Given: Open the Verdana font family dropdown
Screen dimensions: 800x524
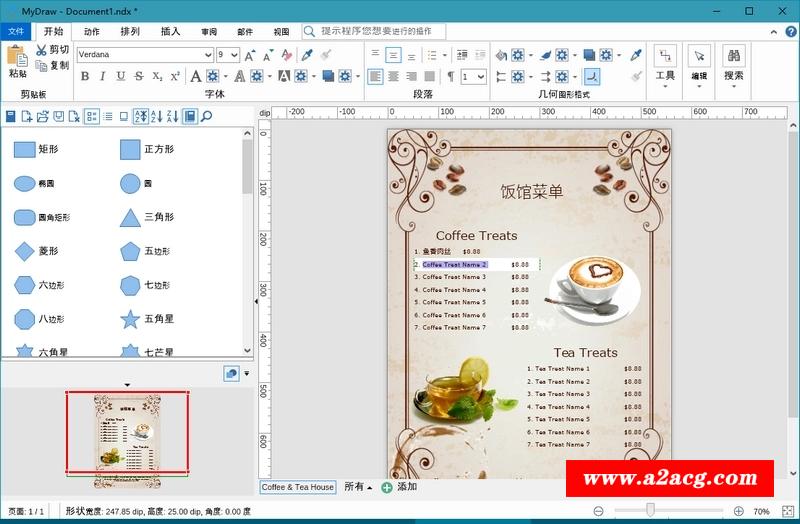Looking at the screenshot, I should pyautogui.click(x=208, y=55).
